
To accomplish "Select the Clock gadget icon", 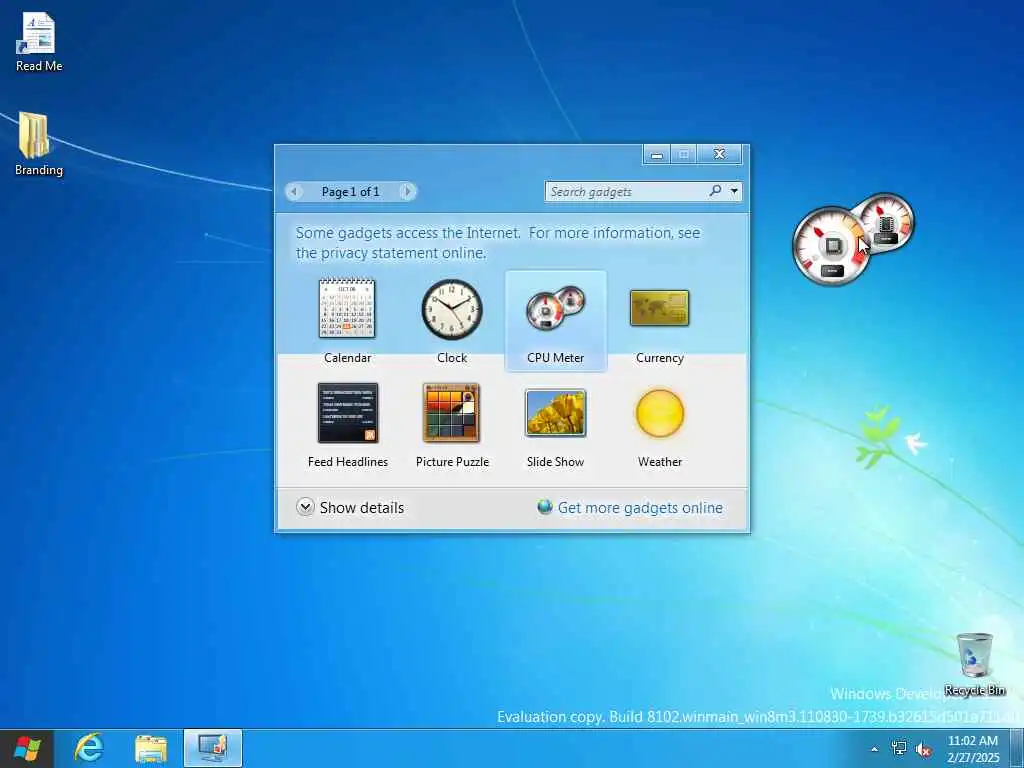I will [452, 309].
